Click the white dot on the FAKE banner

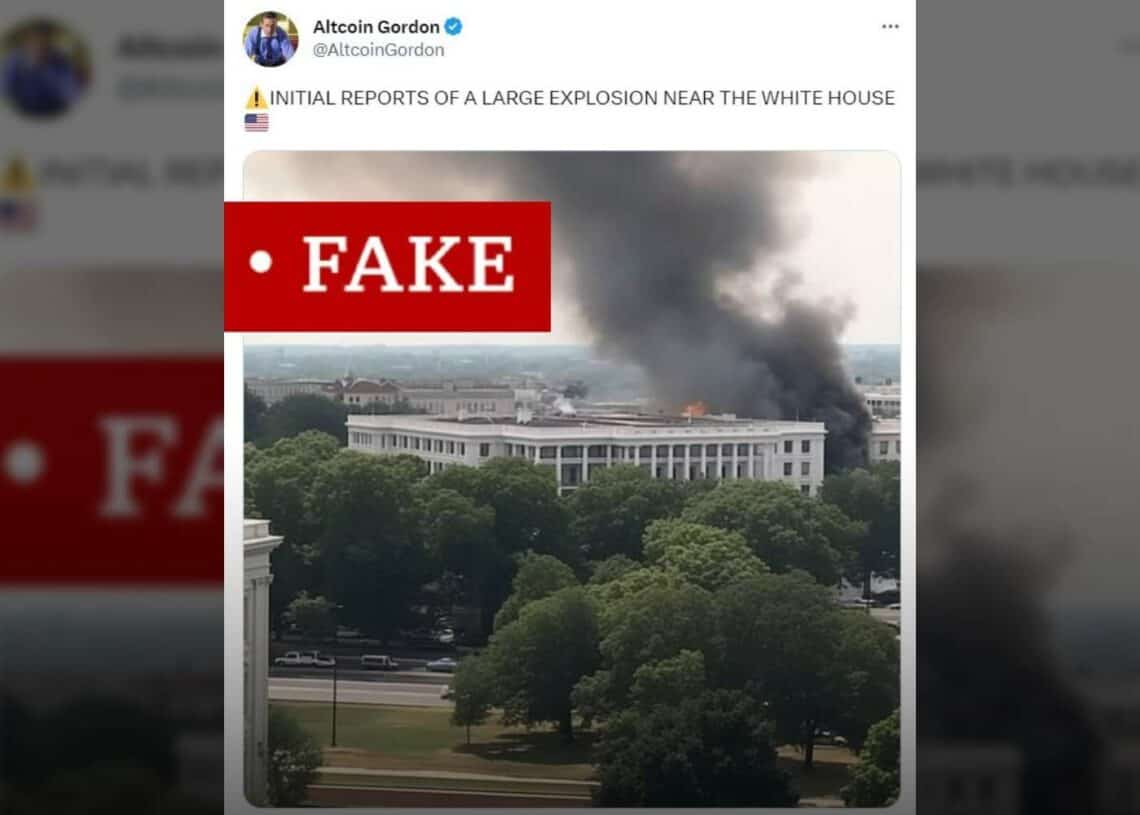260,262
